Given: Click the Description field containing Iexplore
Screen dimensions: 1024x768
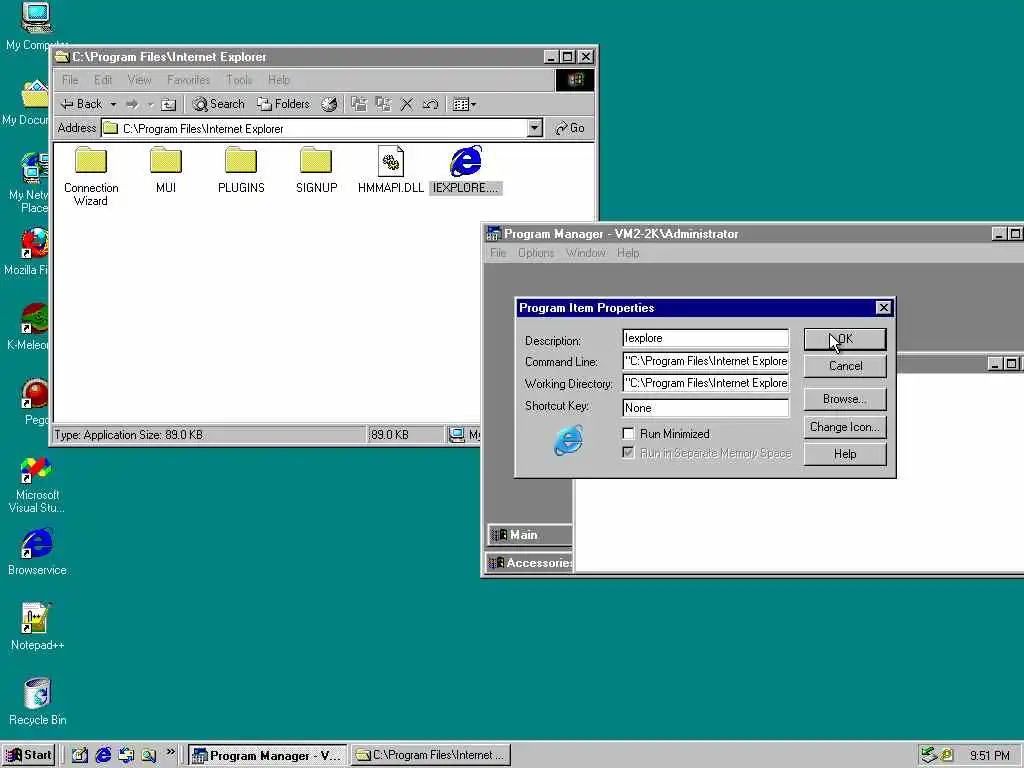Looking at the screenshot, I should tap(705, 338).
